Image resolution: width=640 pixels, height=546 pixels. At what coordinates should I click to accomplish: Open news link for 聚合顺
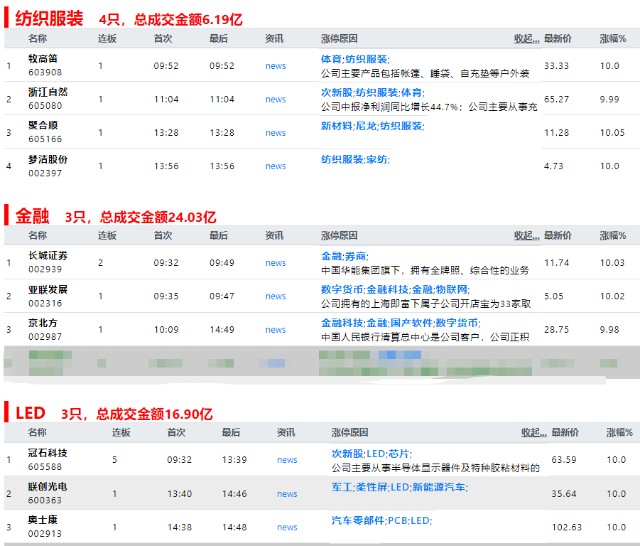coord(276,133)
